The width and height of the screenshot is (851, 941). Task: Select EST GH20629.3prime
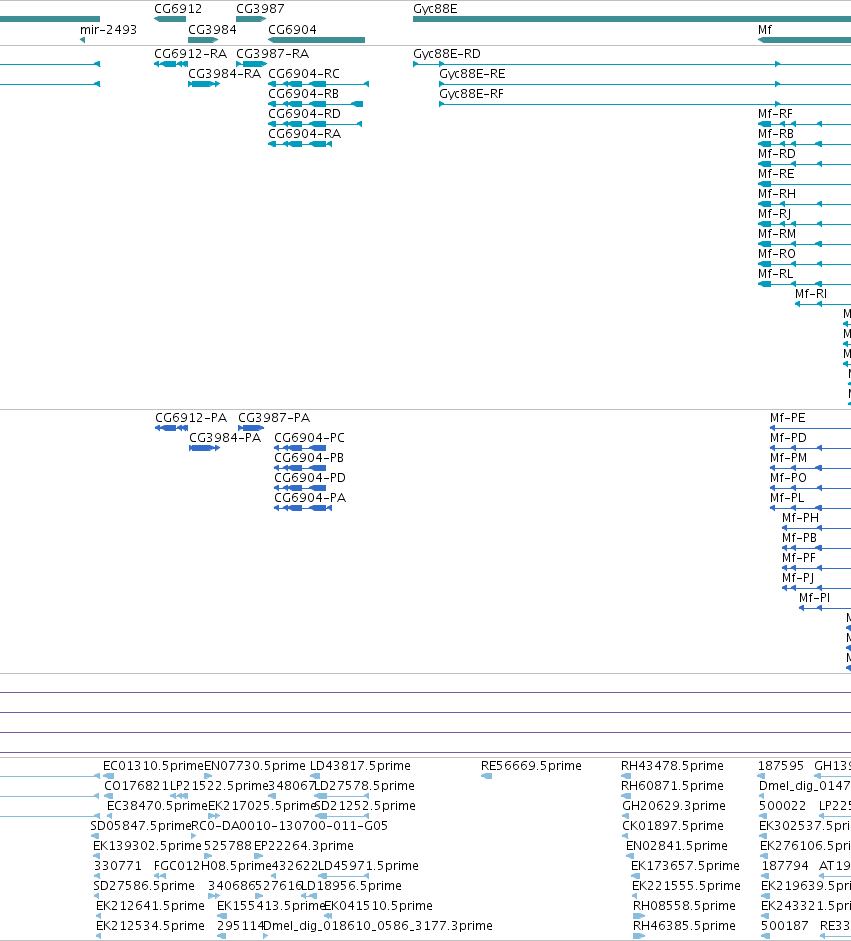pyautogui.click(x=674, y=806)
